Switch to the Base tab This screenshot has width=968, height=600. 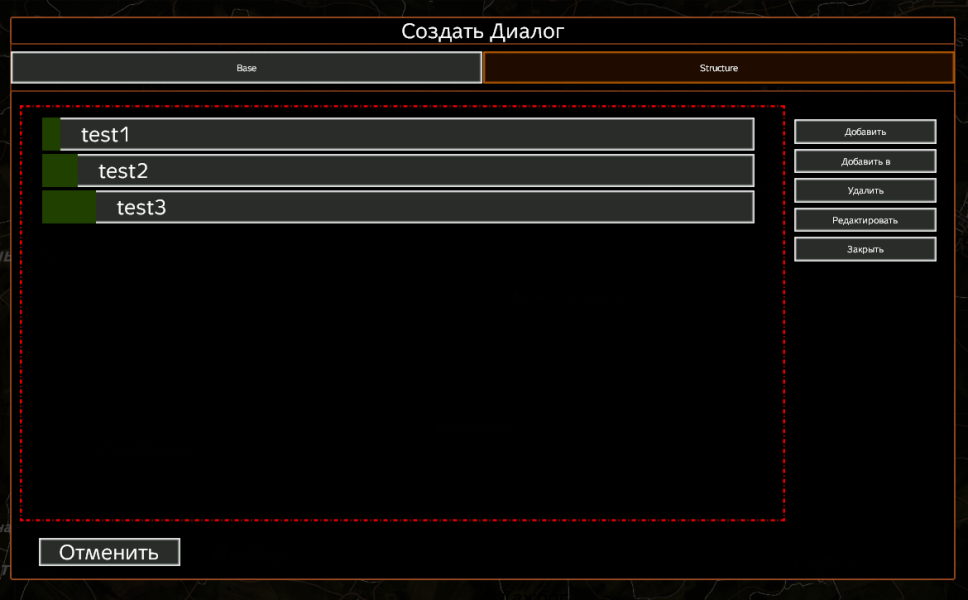click(246, 68)
